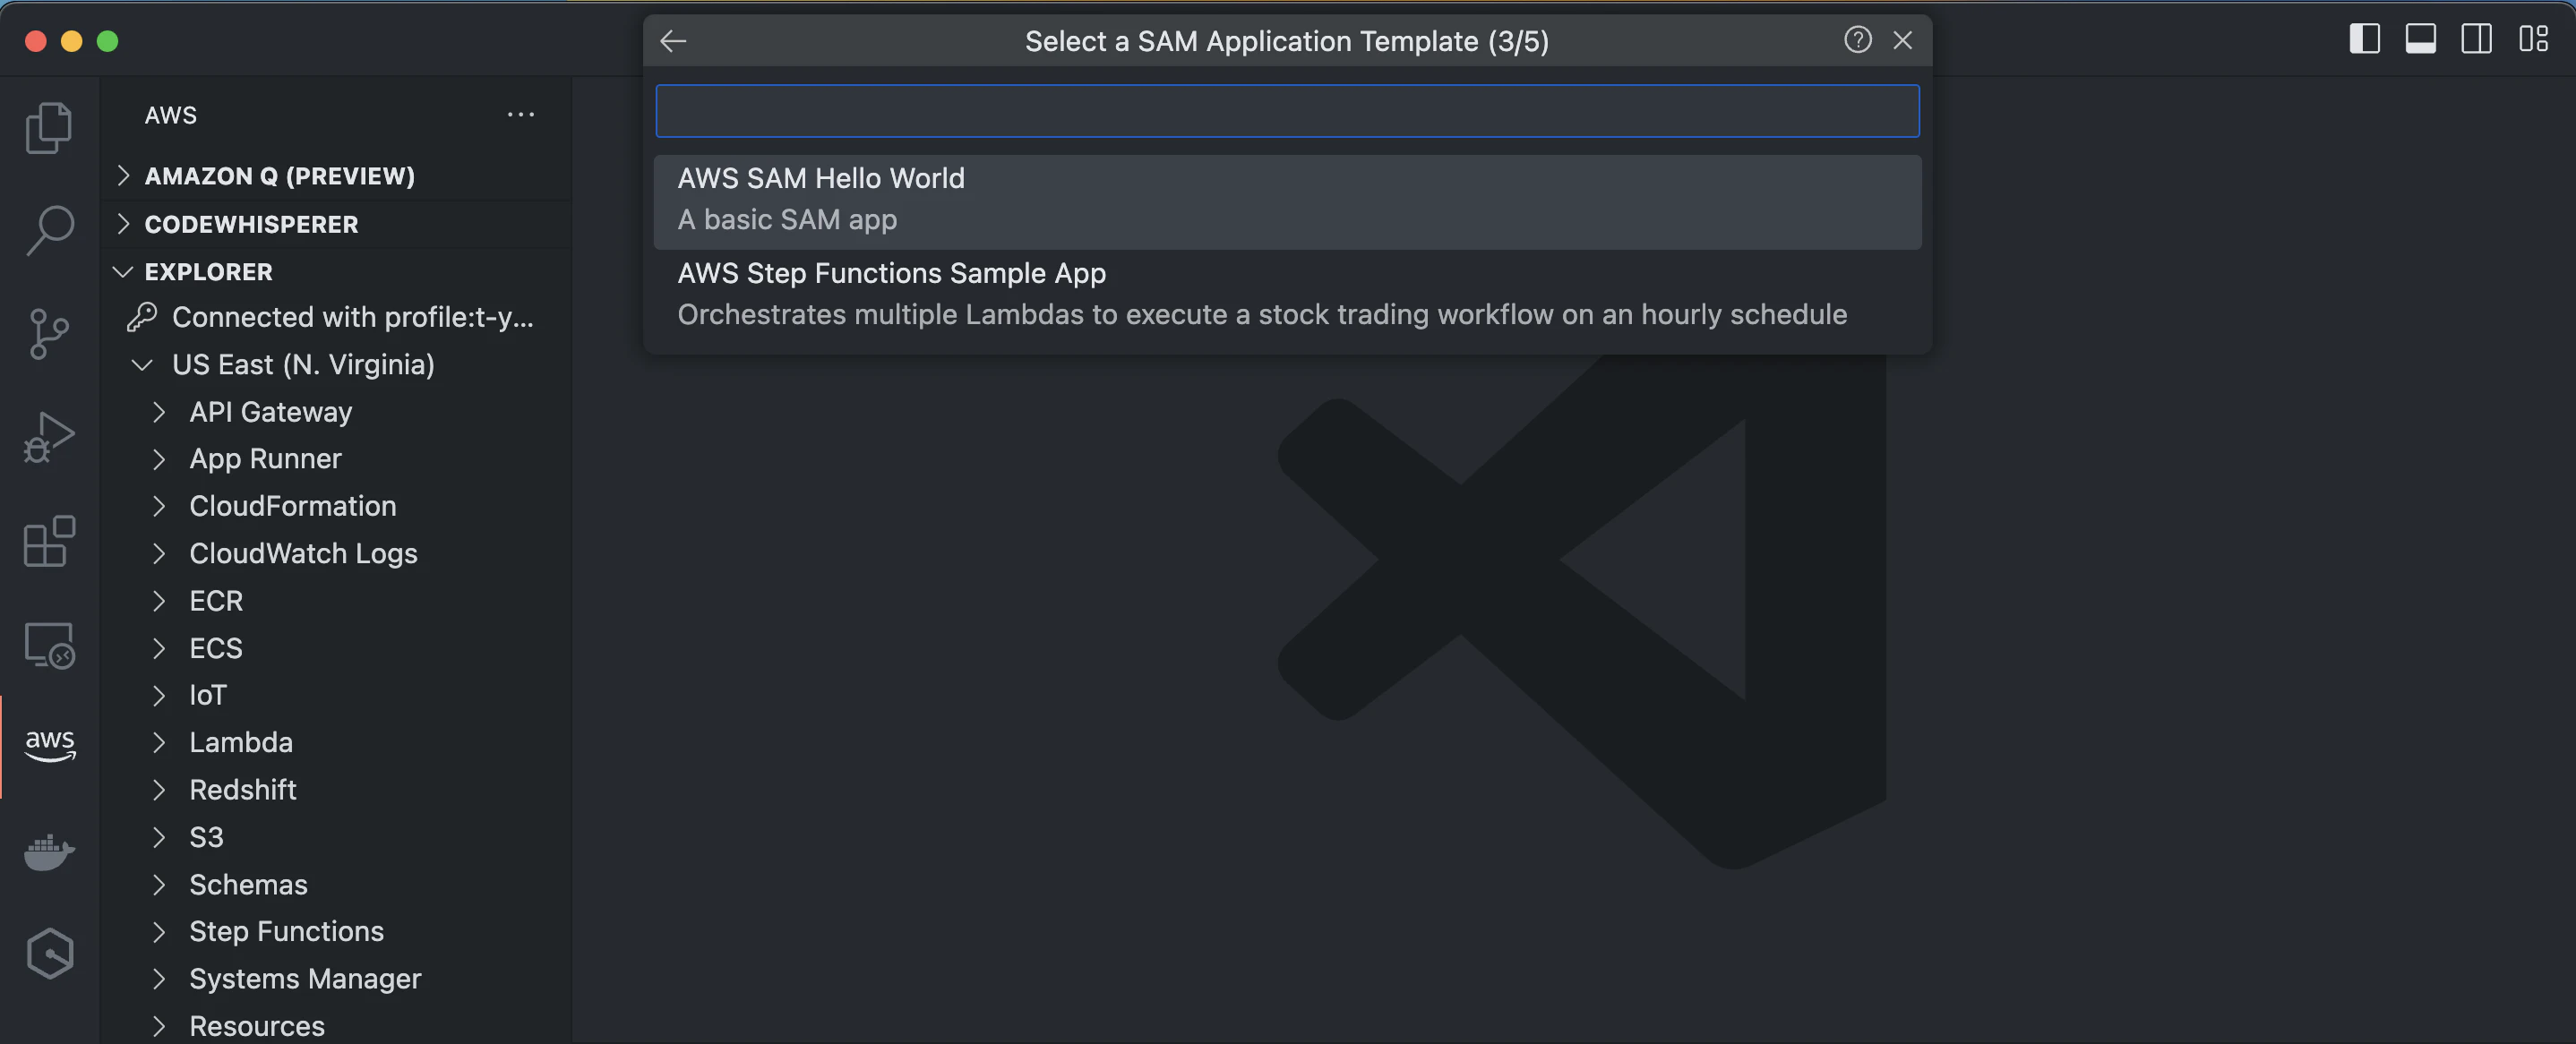Viewport: 2576px width, 1044px height.
Task: Expand the Amazon Q (Preview) section
Action: click(123, 176)
